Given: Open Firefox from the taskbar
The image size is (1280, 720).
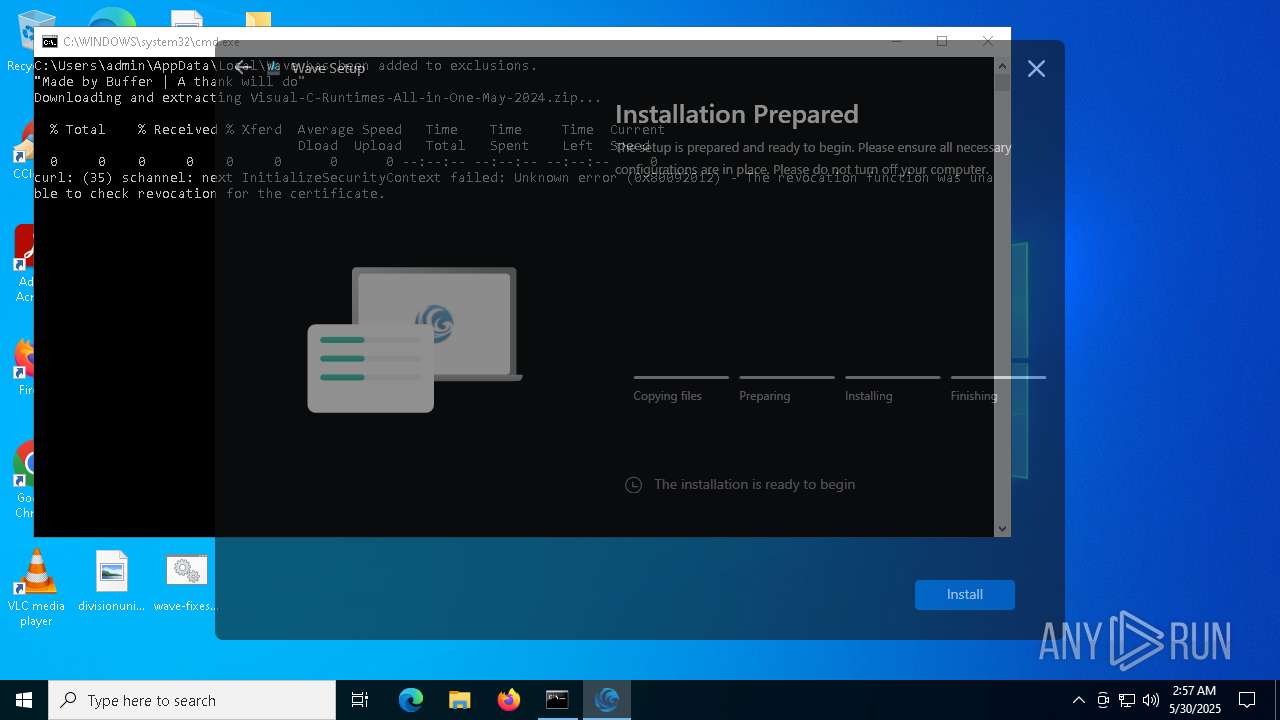Looking at the screenshot, I should pos(509,700).
